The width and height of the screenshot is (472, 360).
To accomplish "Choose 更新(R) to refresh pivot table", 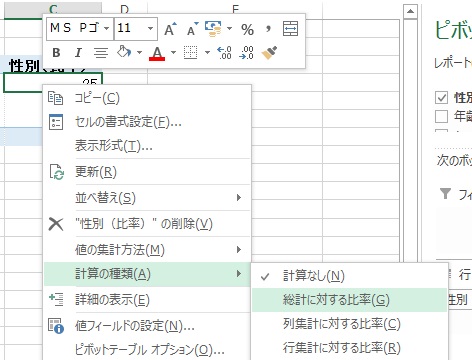I will click(x=147, y=172).
